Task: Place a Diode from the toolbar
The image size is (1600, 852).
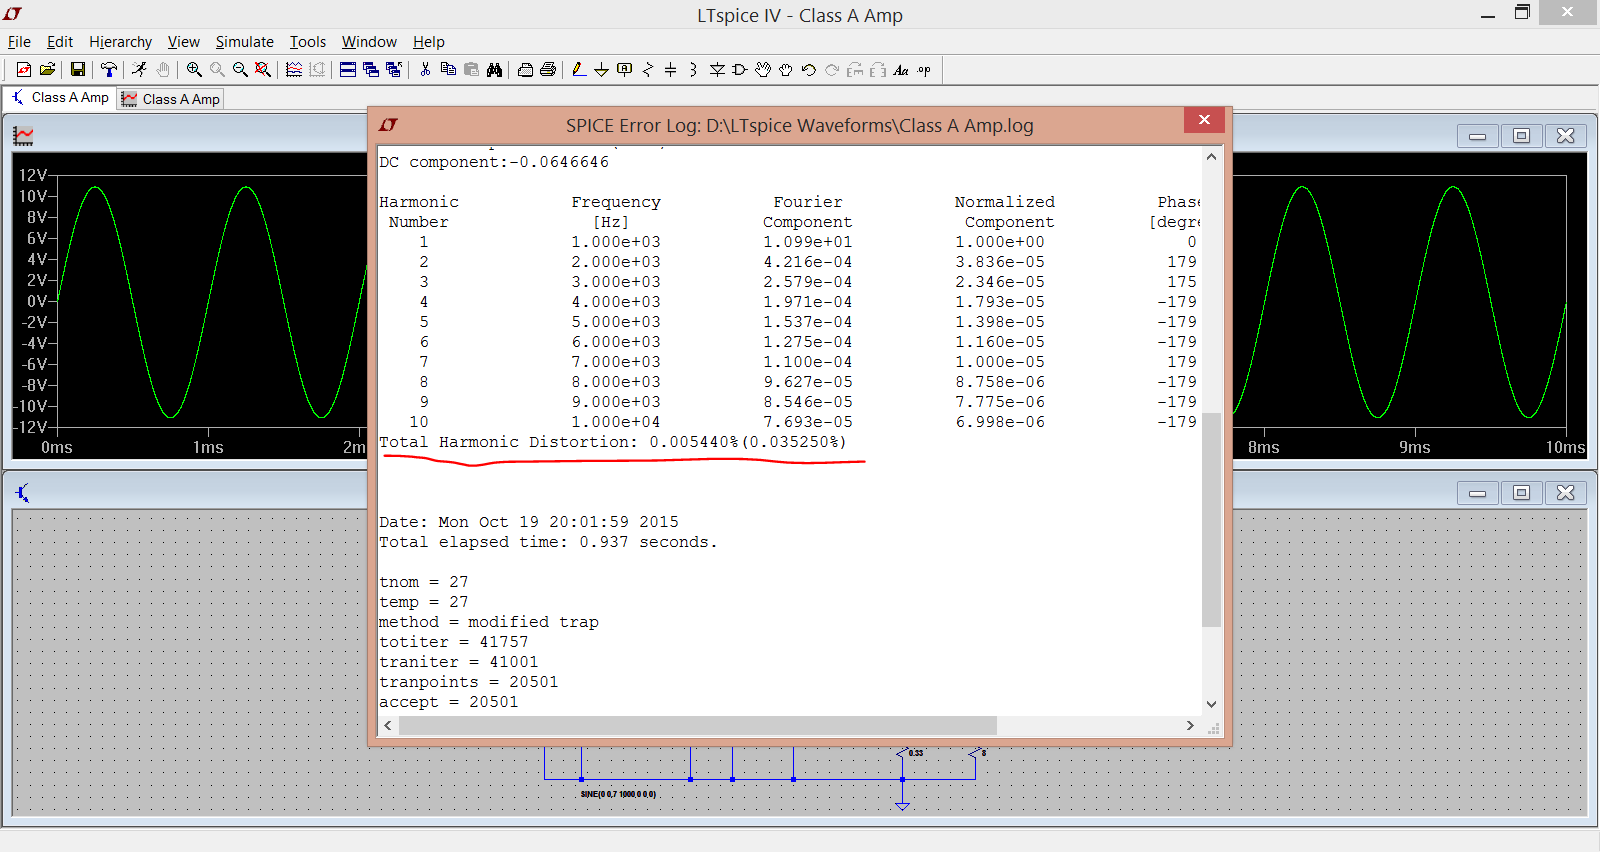Action: click(x=717, y=69)
